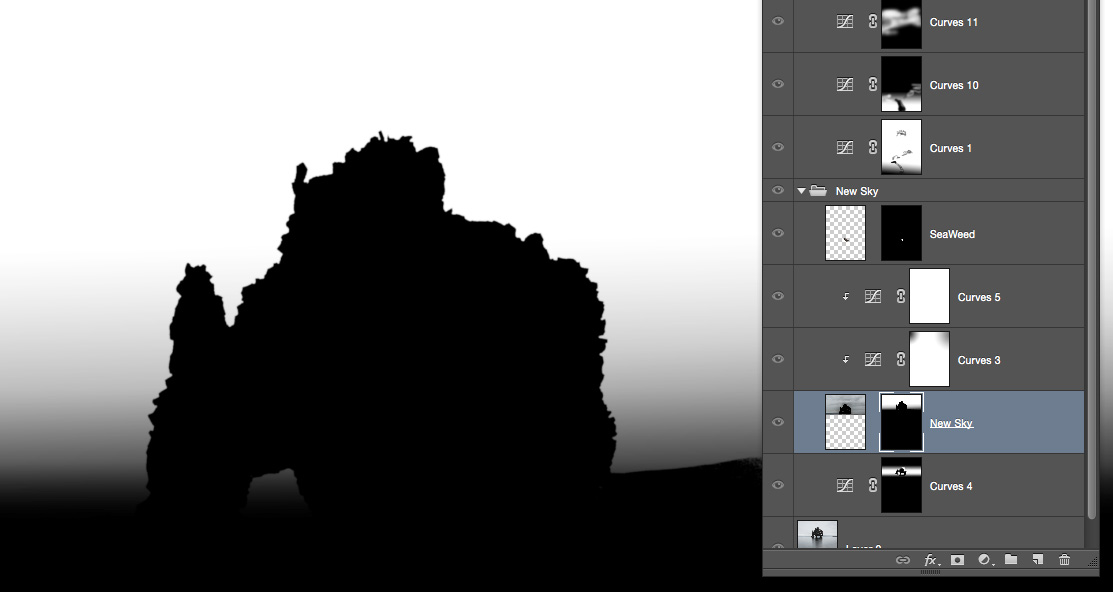Unlink mask on Curves 4 layer

[872, 486]
